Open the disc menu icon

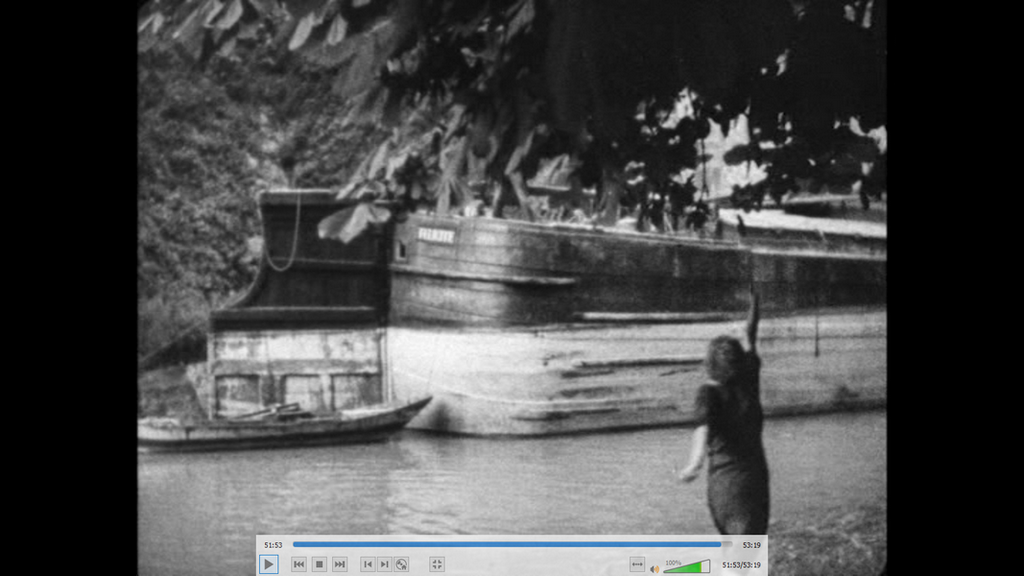pos(401,564)
